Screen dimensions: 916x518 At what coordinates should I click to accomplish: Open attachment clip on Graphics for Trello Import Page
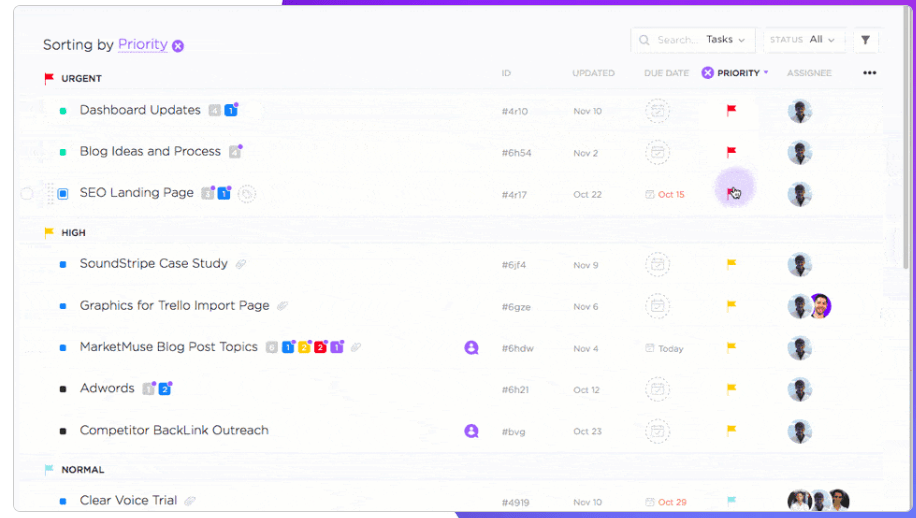coord(283,306)
